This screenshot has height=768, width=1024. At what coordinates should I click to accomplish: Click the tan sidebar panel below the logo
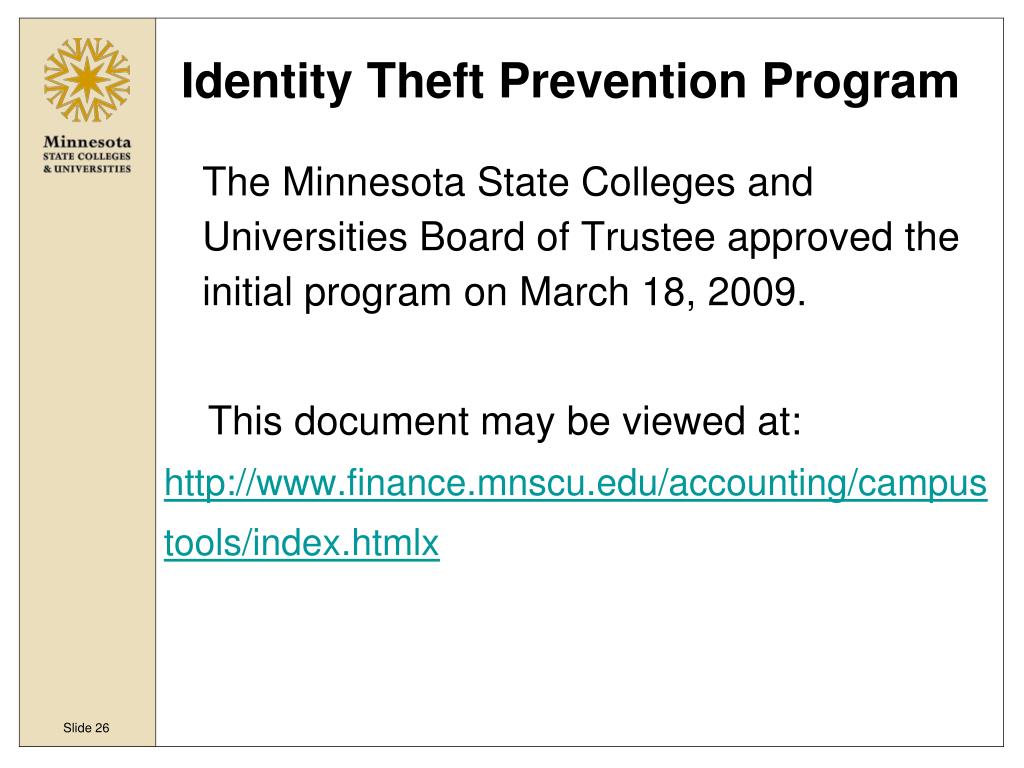point(87,444)
